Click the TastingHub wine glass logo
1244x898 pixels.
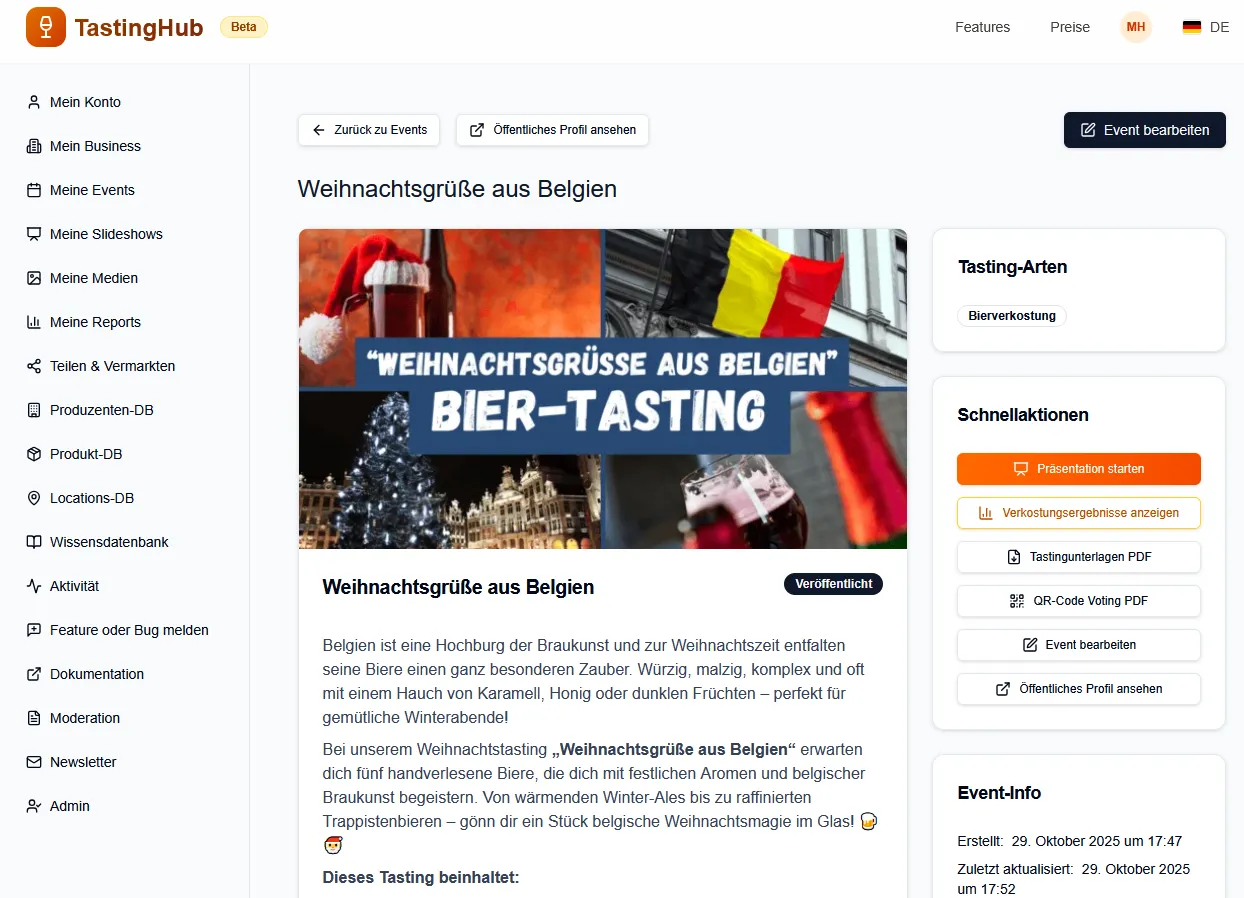(x=46, y=27)
